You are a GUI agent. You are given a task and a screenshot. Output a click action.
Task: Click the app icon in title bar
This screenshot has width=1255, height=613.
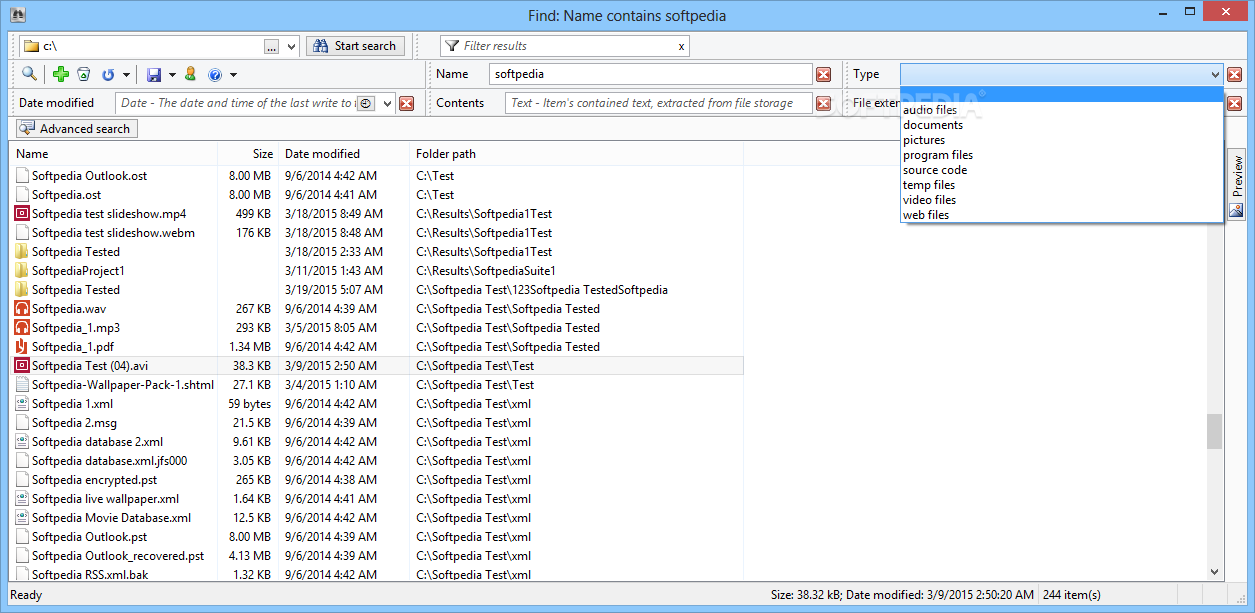click(x=16, y=15)
